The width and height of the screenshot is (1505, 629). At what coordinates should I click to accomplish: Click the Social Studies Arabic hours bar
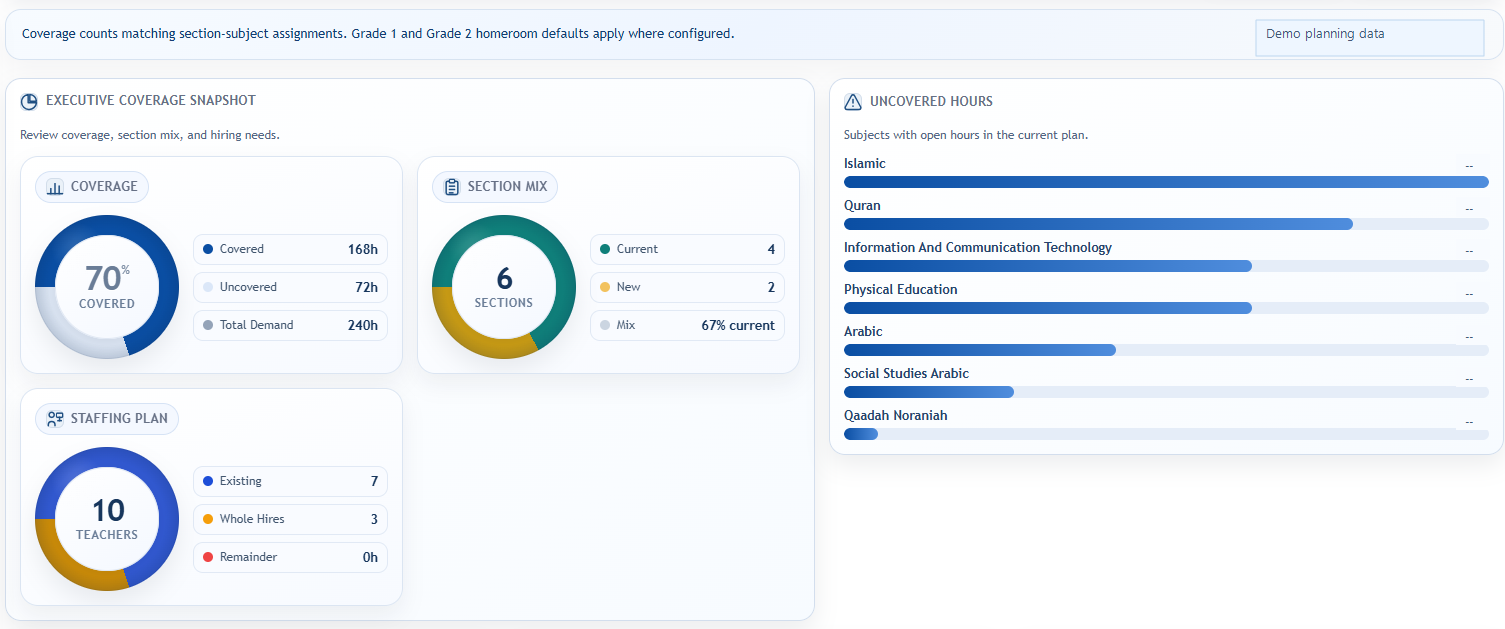(x=1166, y=392)
